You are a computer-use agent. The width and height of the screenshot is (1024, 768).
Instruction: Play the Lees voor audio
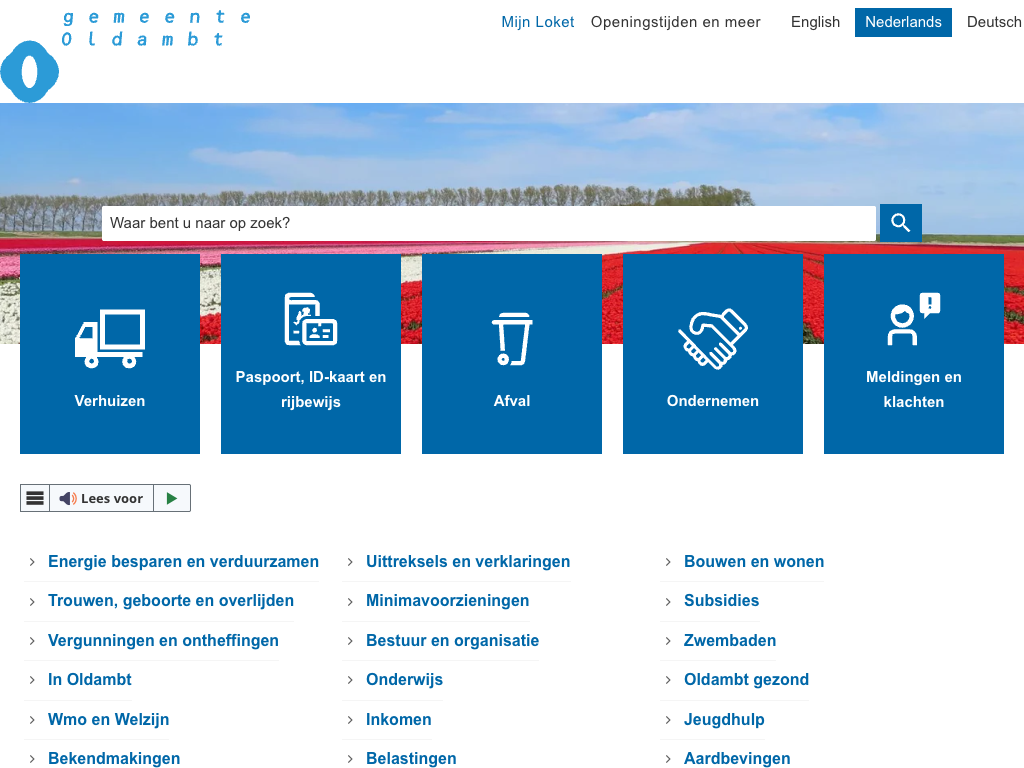tap(172, 498)
